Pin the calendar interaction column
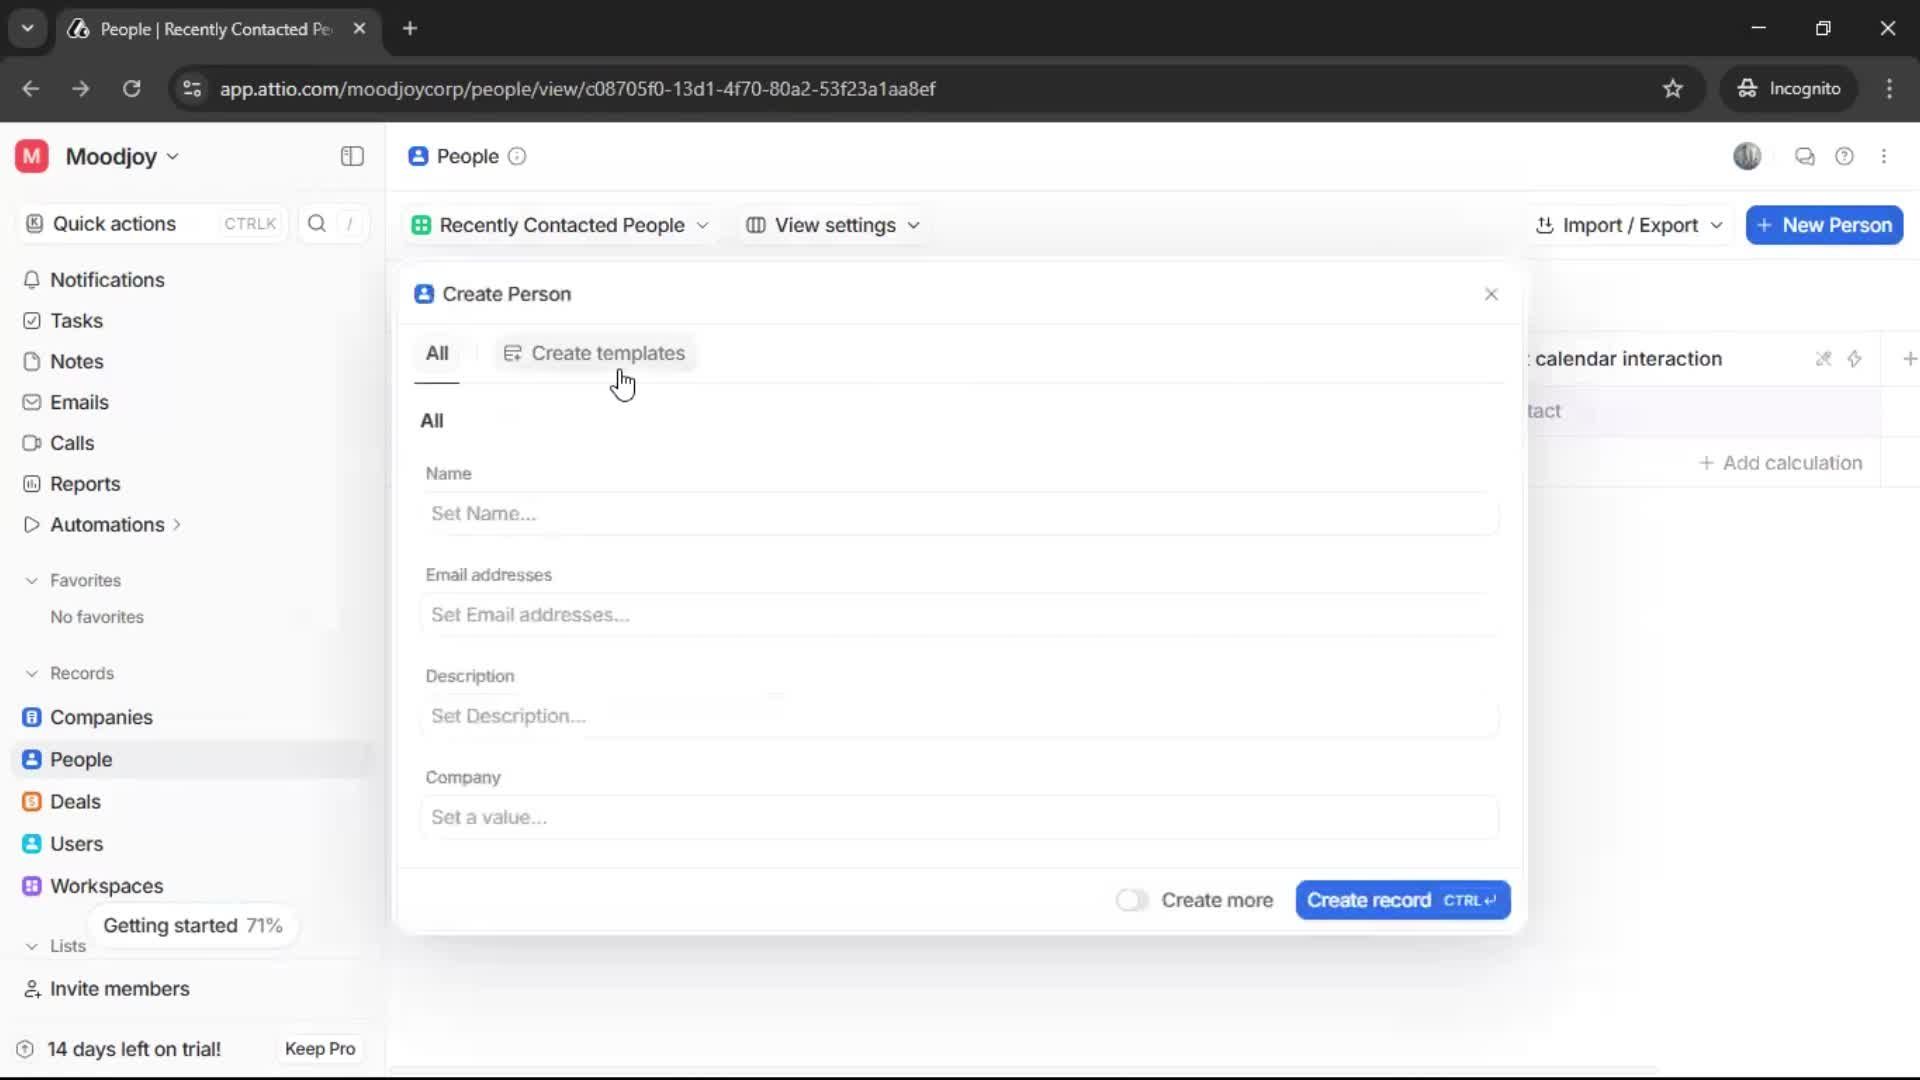1920x1080 pixels. click(x=1823, y=358)
